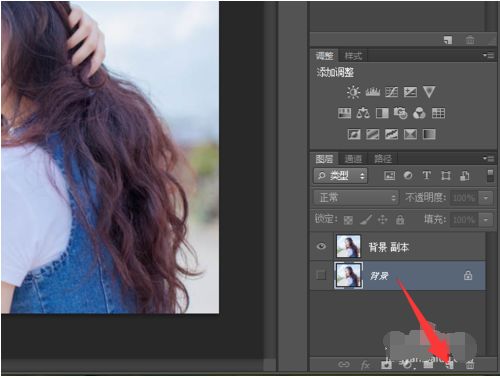Add a Levels adjustment layer

[373, 92]
